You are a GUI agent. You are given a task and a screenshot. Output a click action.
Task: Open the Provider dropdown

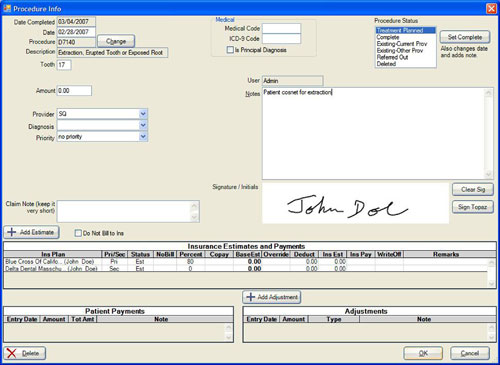point(143,114)
